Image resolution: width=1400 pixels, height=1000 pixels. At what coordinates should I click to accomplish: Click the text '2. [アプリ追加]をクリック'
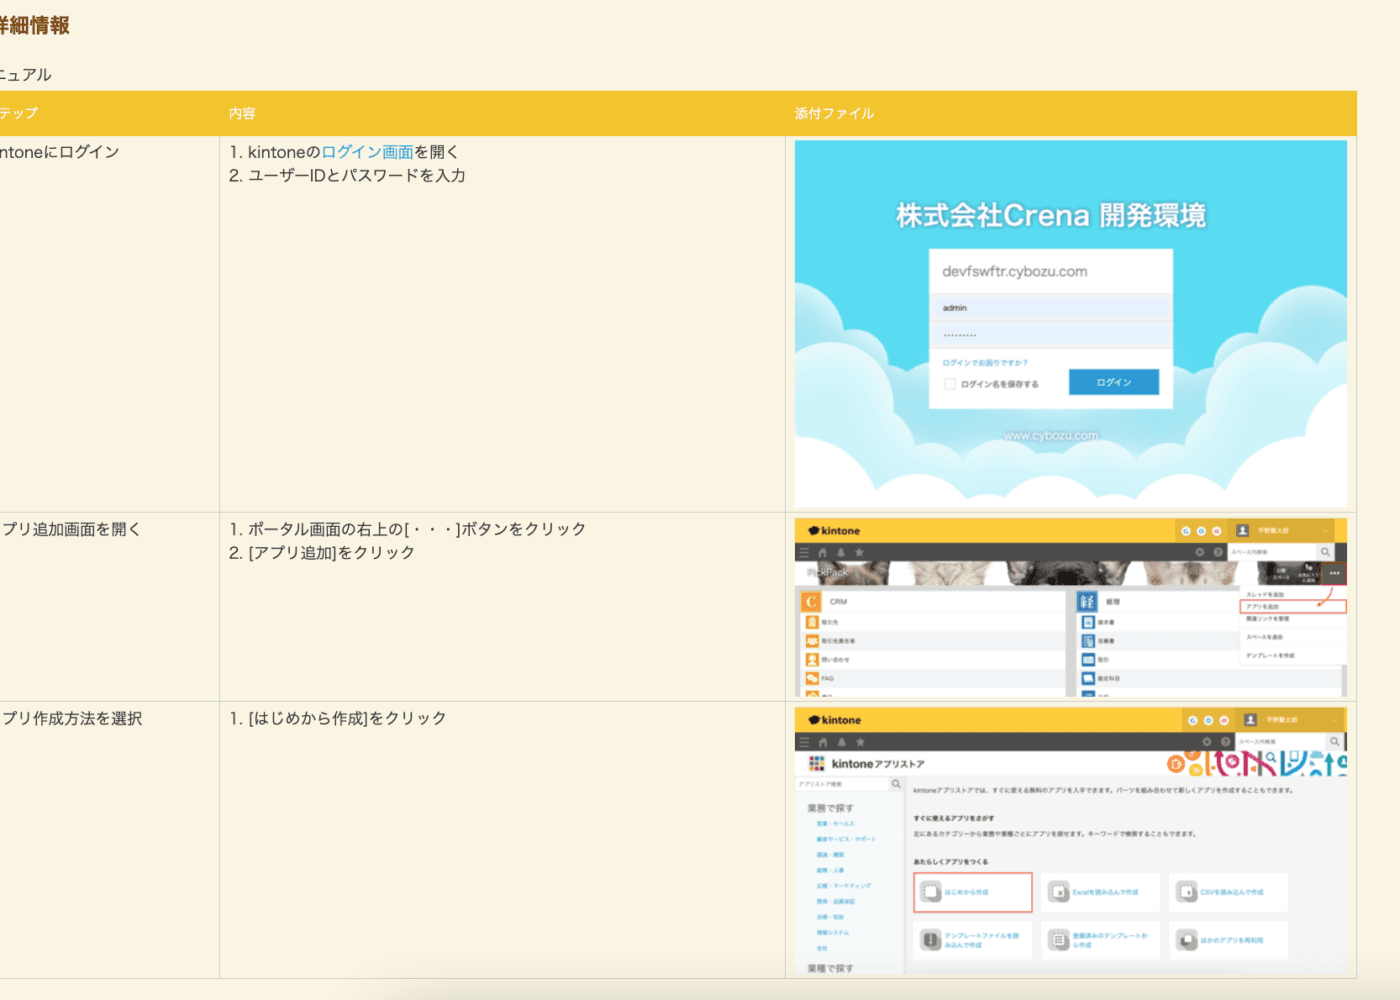(x=322, y=553)
